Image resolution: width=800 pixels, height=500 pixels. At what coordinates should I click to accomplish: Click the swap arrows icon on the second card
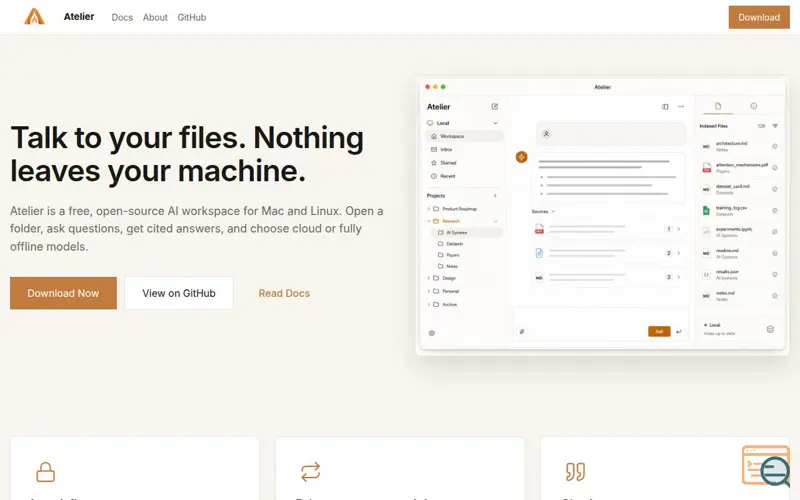pyautogui.click(x=310, y=472)
